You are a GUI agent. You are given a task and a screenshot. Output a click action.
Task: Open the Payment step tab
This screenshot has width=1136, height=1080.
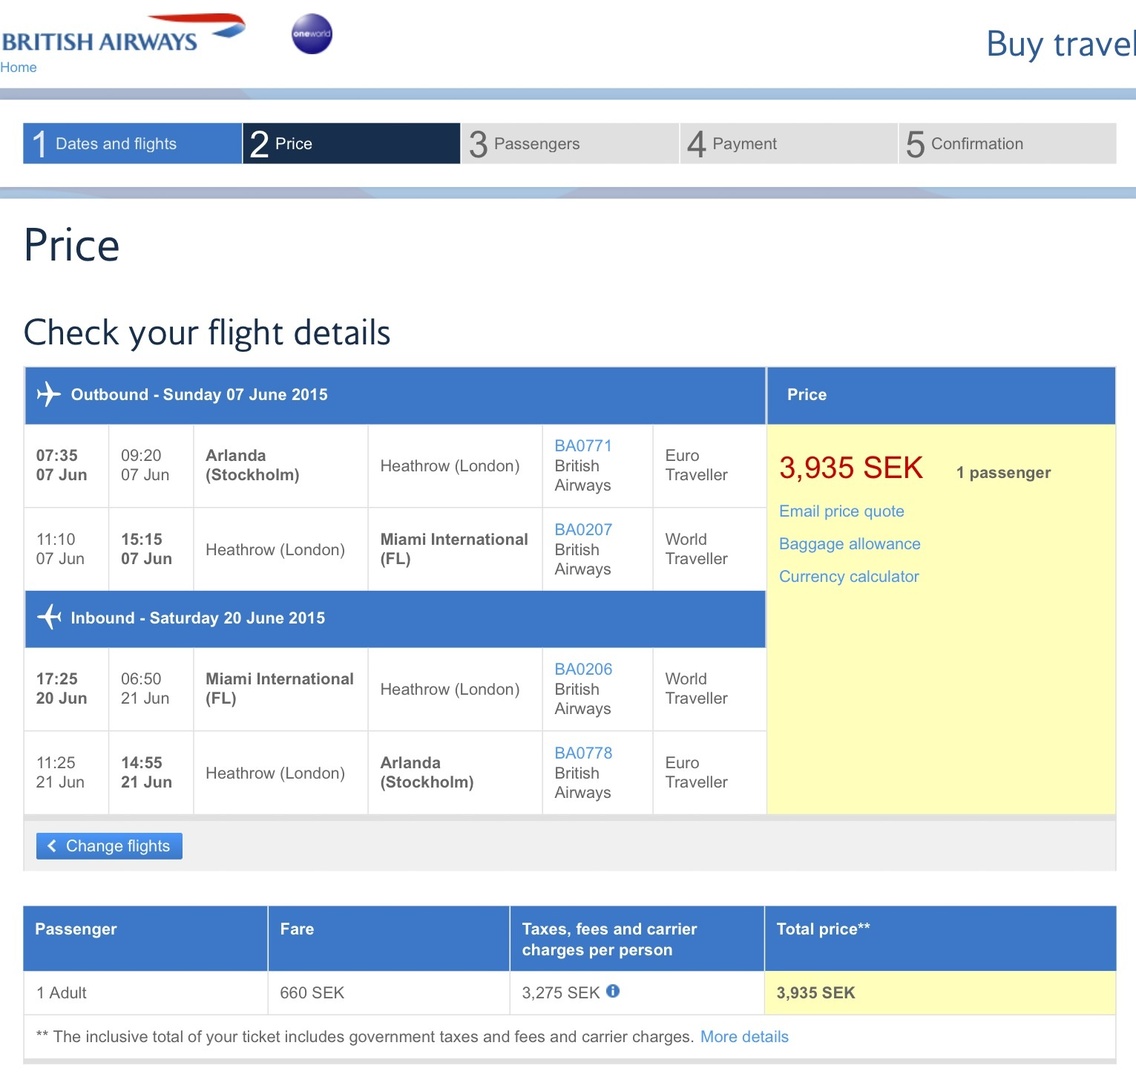789,143
